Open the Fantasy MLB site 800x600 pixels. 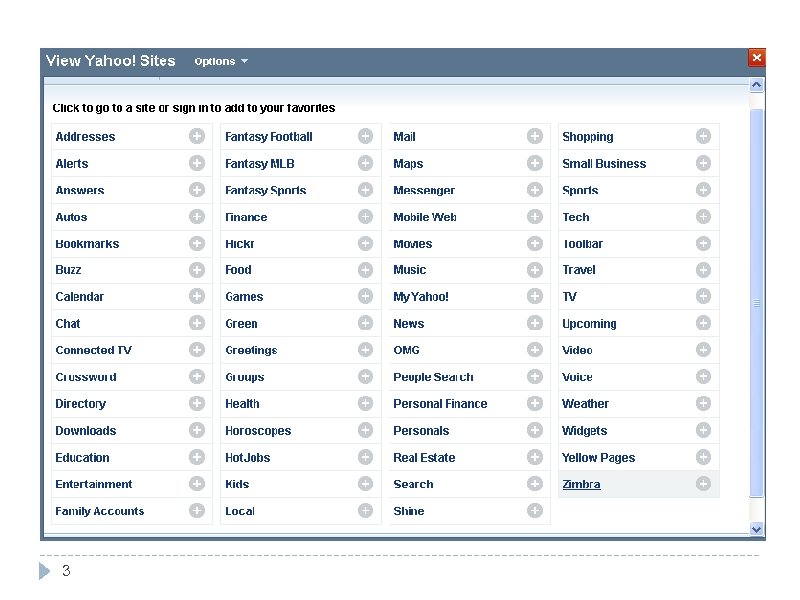point(260,164)
